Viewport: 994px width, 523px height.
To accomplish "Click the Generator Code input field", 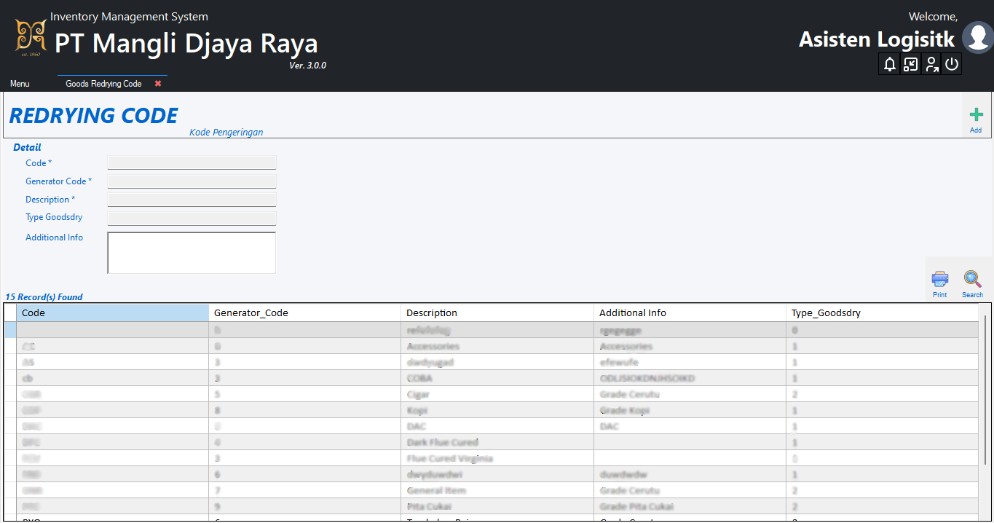I will pyautogui.click(x=191, y=181).
